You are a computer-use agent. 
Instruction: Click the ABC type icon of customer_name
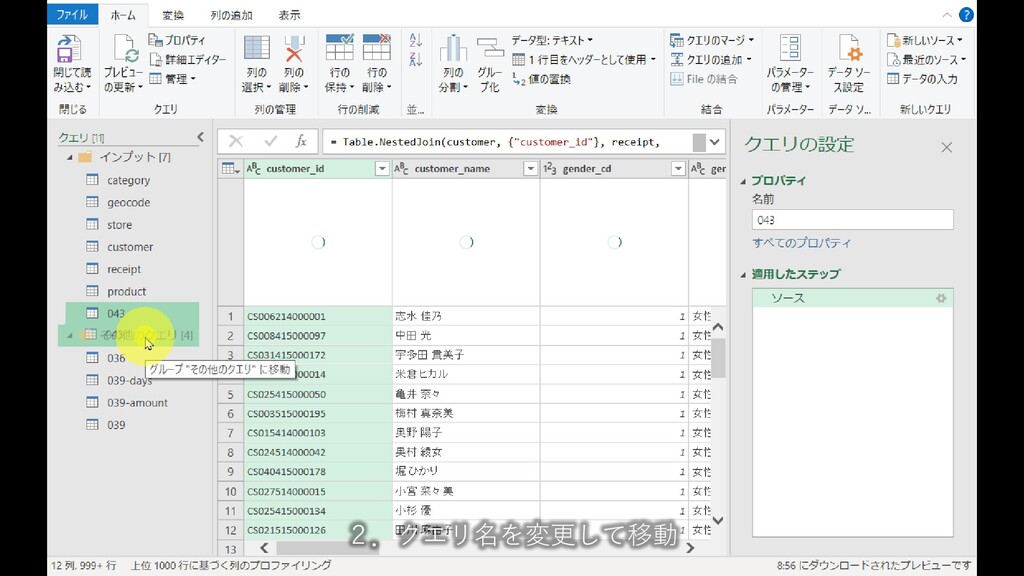(401, 168)
